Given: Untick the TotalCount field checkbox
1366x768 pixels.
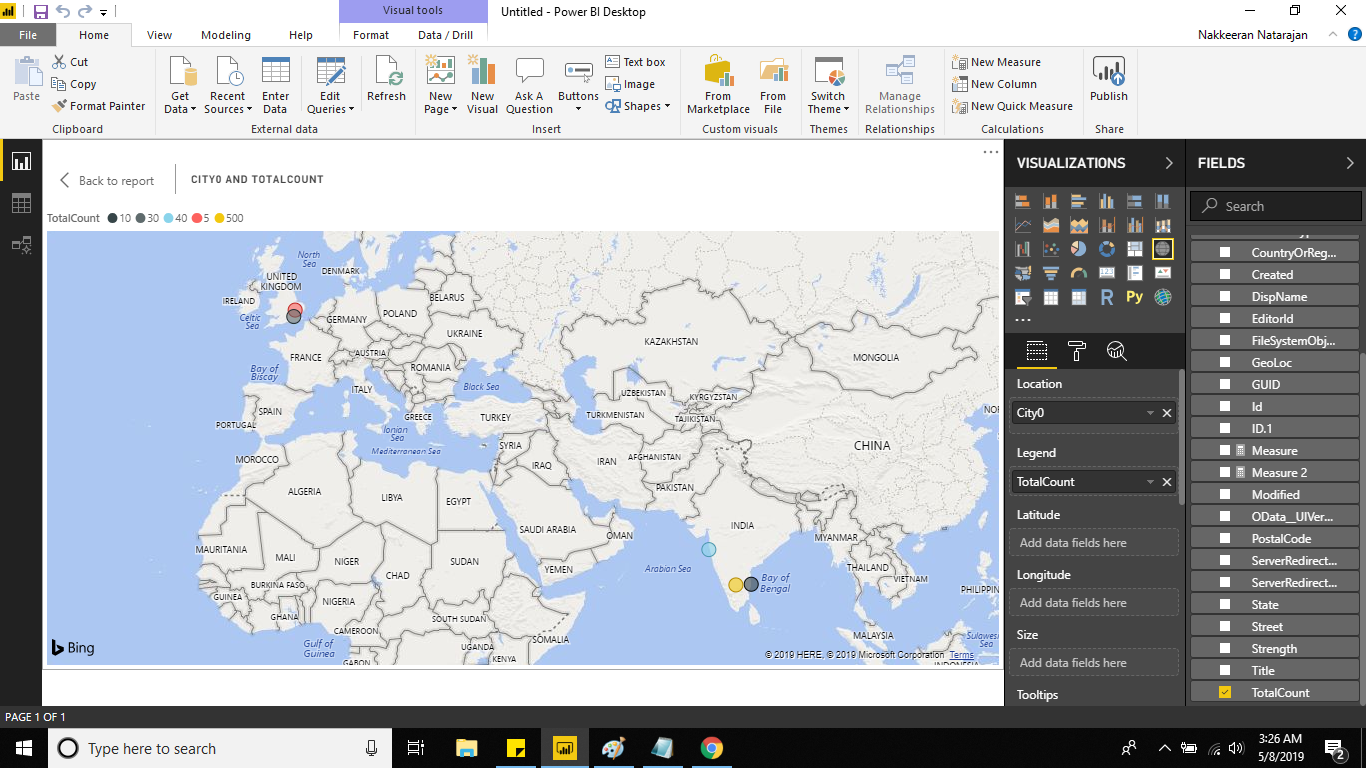Looking at the screenshot, I should coord(1225,692).
